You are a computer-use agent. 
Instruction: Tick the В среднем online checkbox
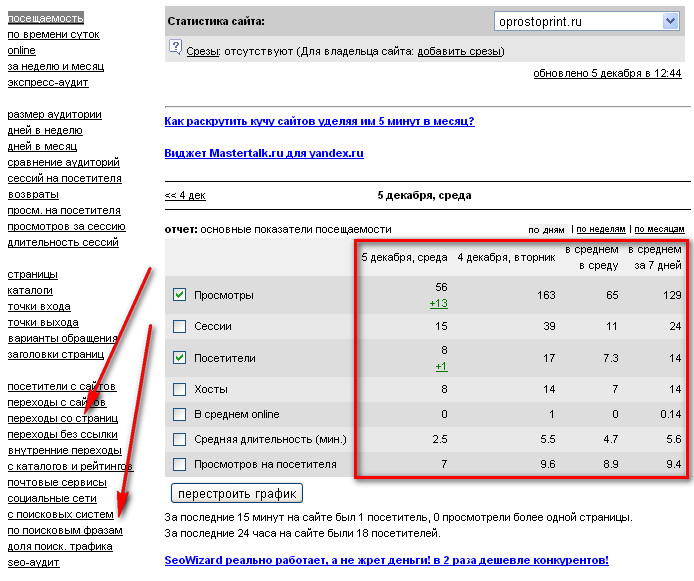click(179, 415)
